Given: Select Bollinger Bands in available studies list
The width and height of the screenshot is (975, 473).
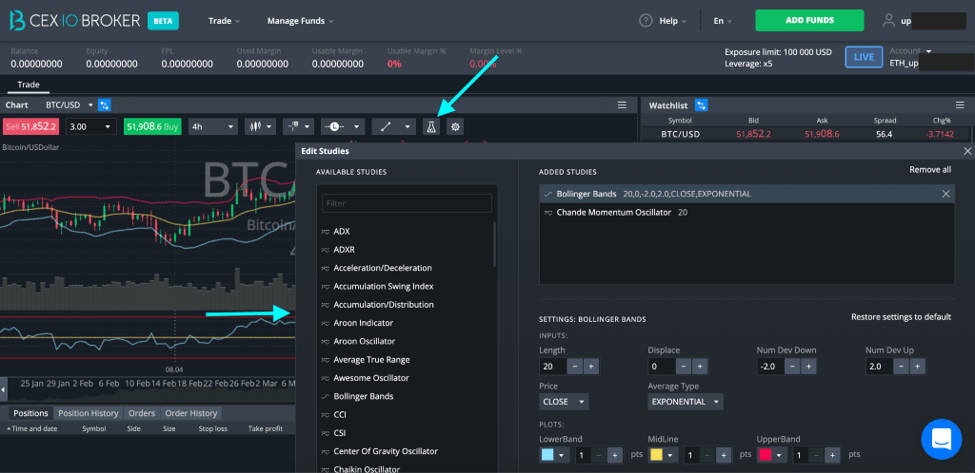Looking at the screenshot, I should (x=363, y=396).
